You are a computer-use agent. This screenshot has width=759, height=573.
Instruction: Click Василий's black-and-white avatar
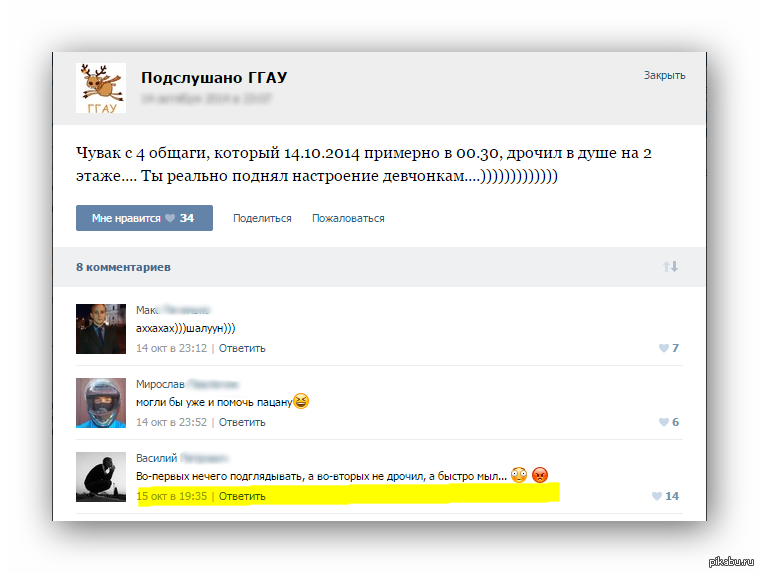point(101,477)
